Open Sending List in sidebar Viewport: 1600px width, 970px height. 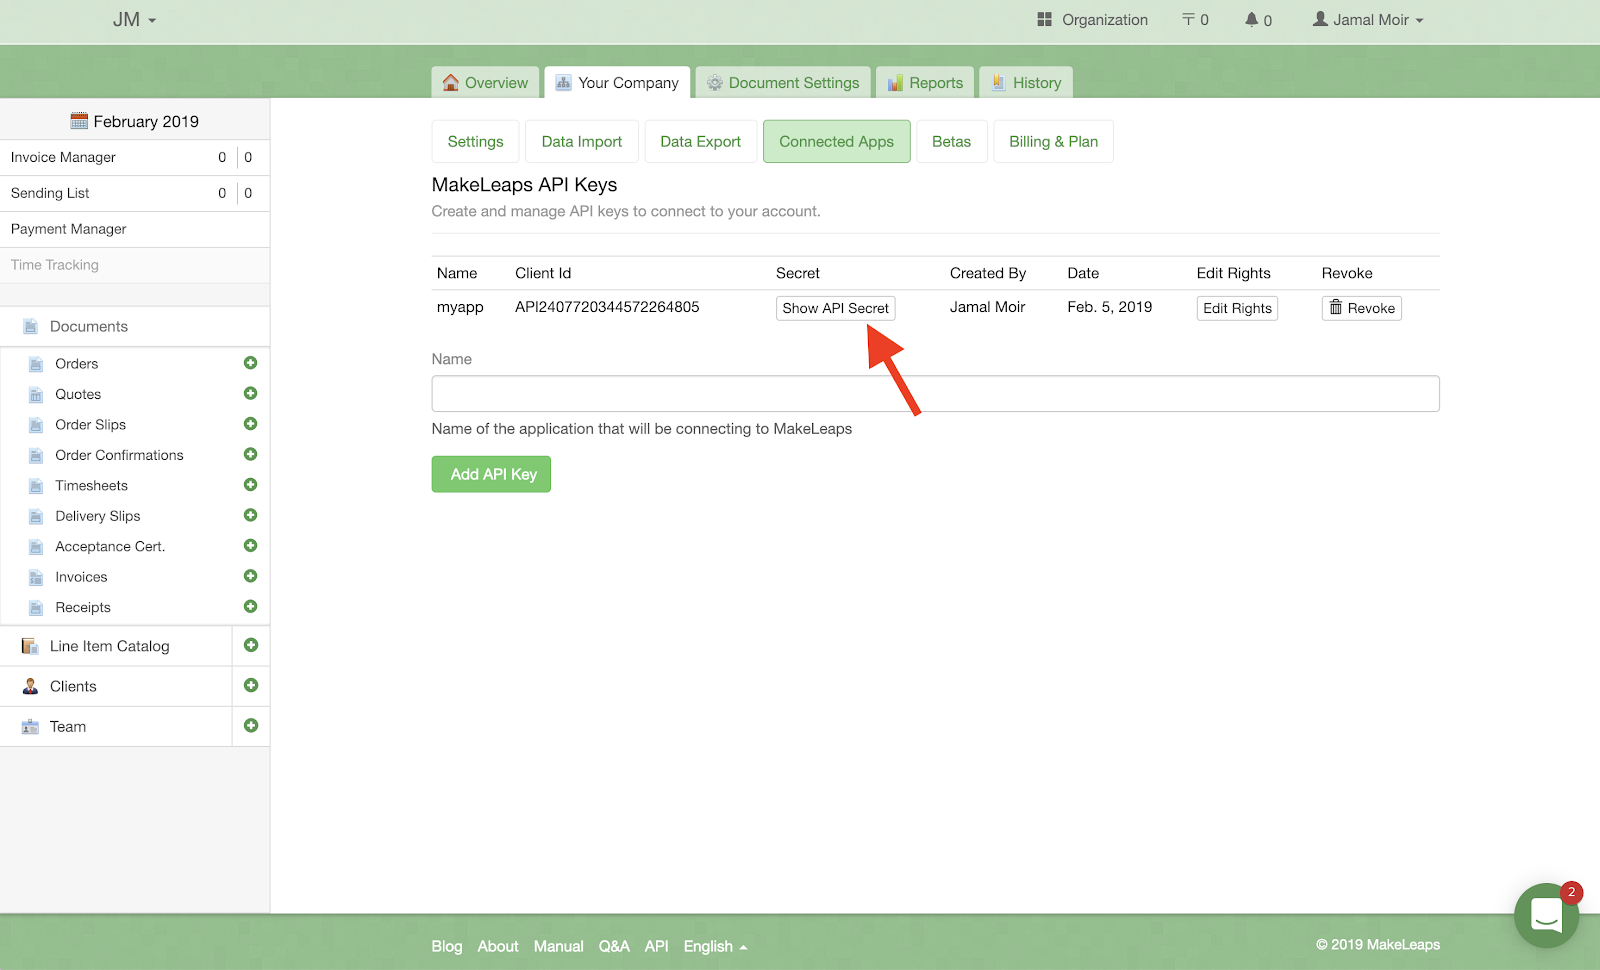point(50,193)
